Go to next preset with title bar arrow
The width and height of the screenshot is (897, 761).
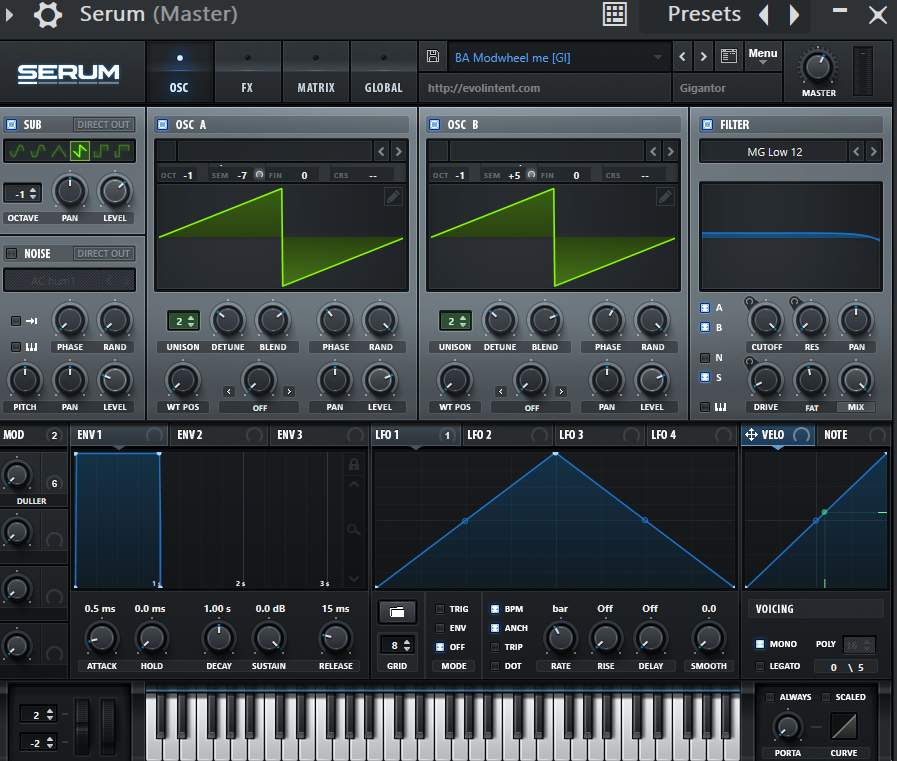click(x=794, y=14)
